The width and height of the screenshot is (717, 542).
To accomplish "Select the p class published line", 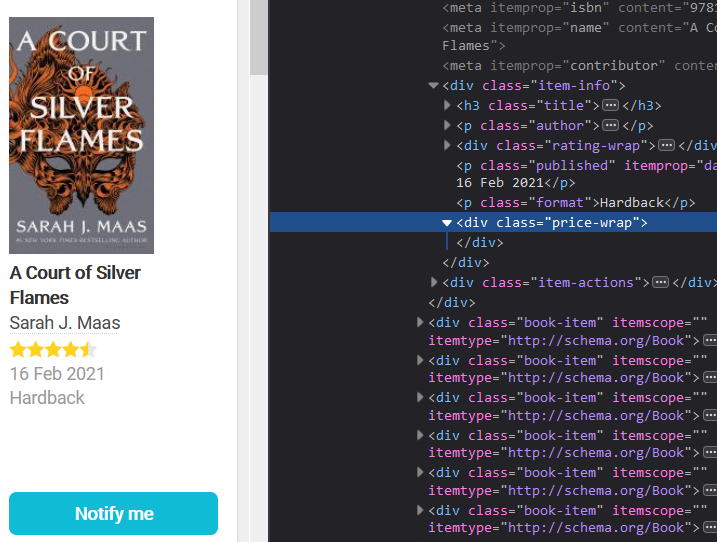I will click(x=586, y=166).
